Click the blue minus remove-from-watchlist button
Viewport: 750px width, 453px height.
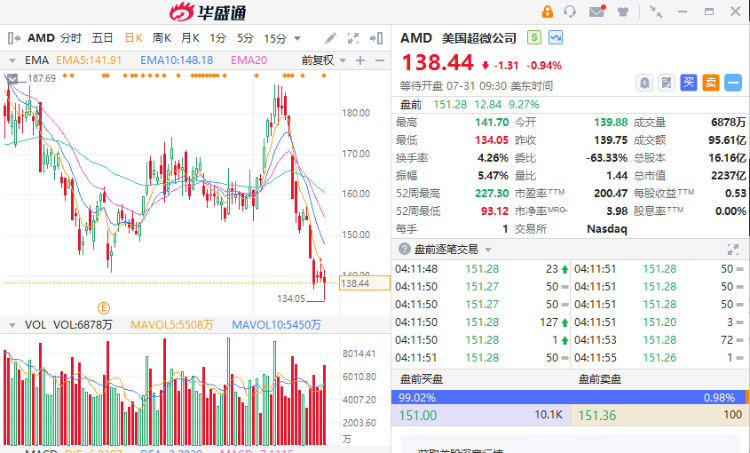point(733,82)
